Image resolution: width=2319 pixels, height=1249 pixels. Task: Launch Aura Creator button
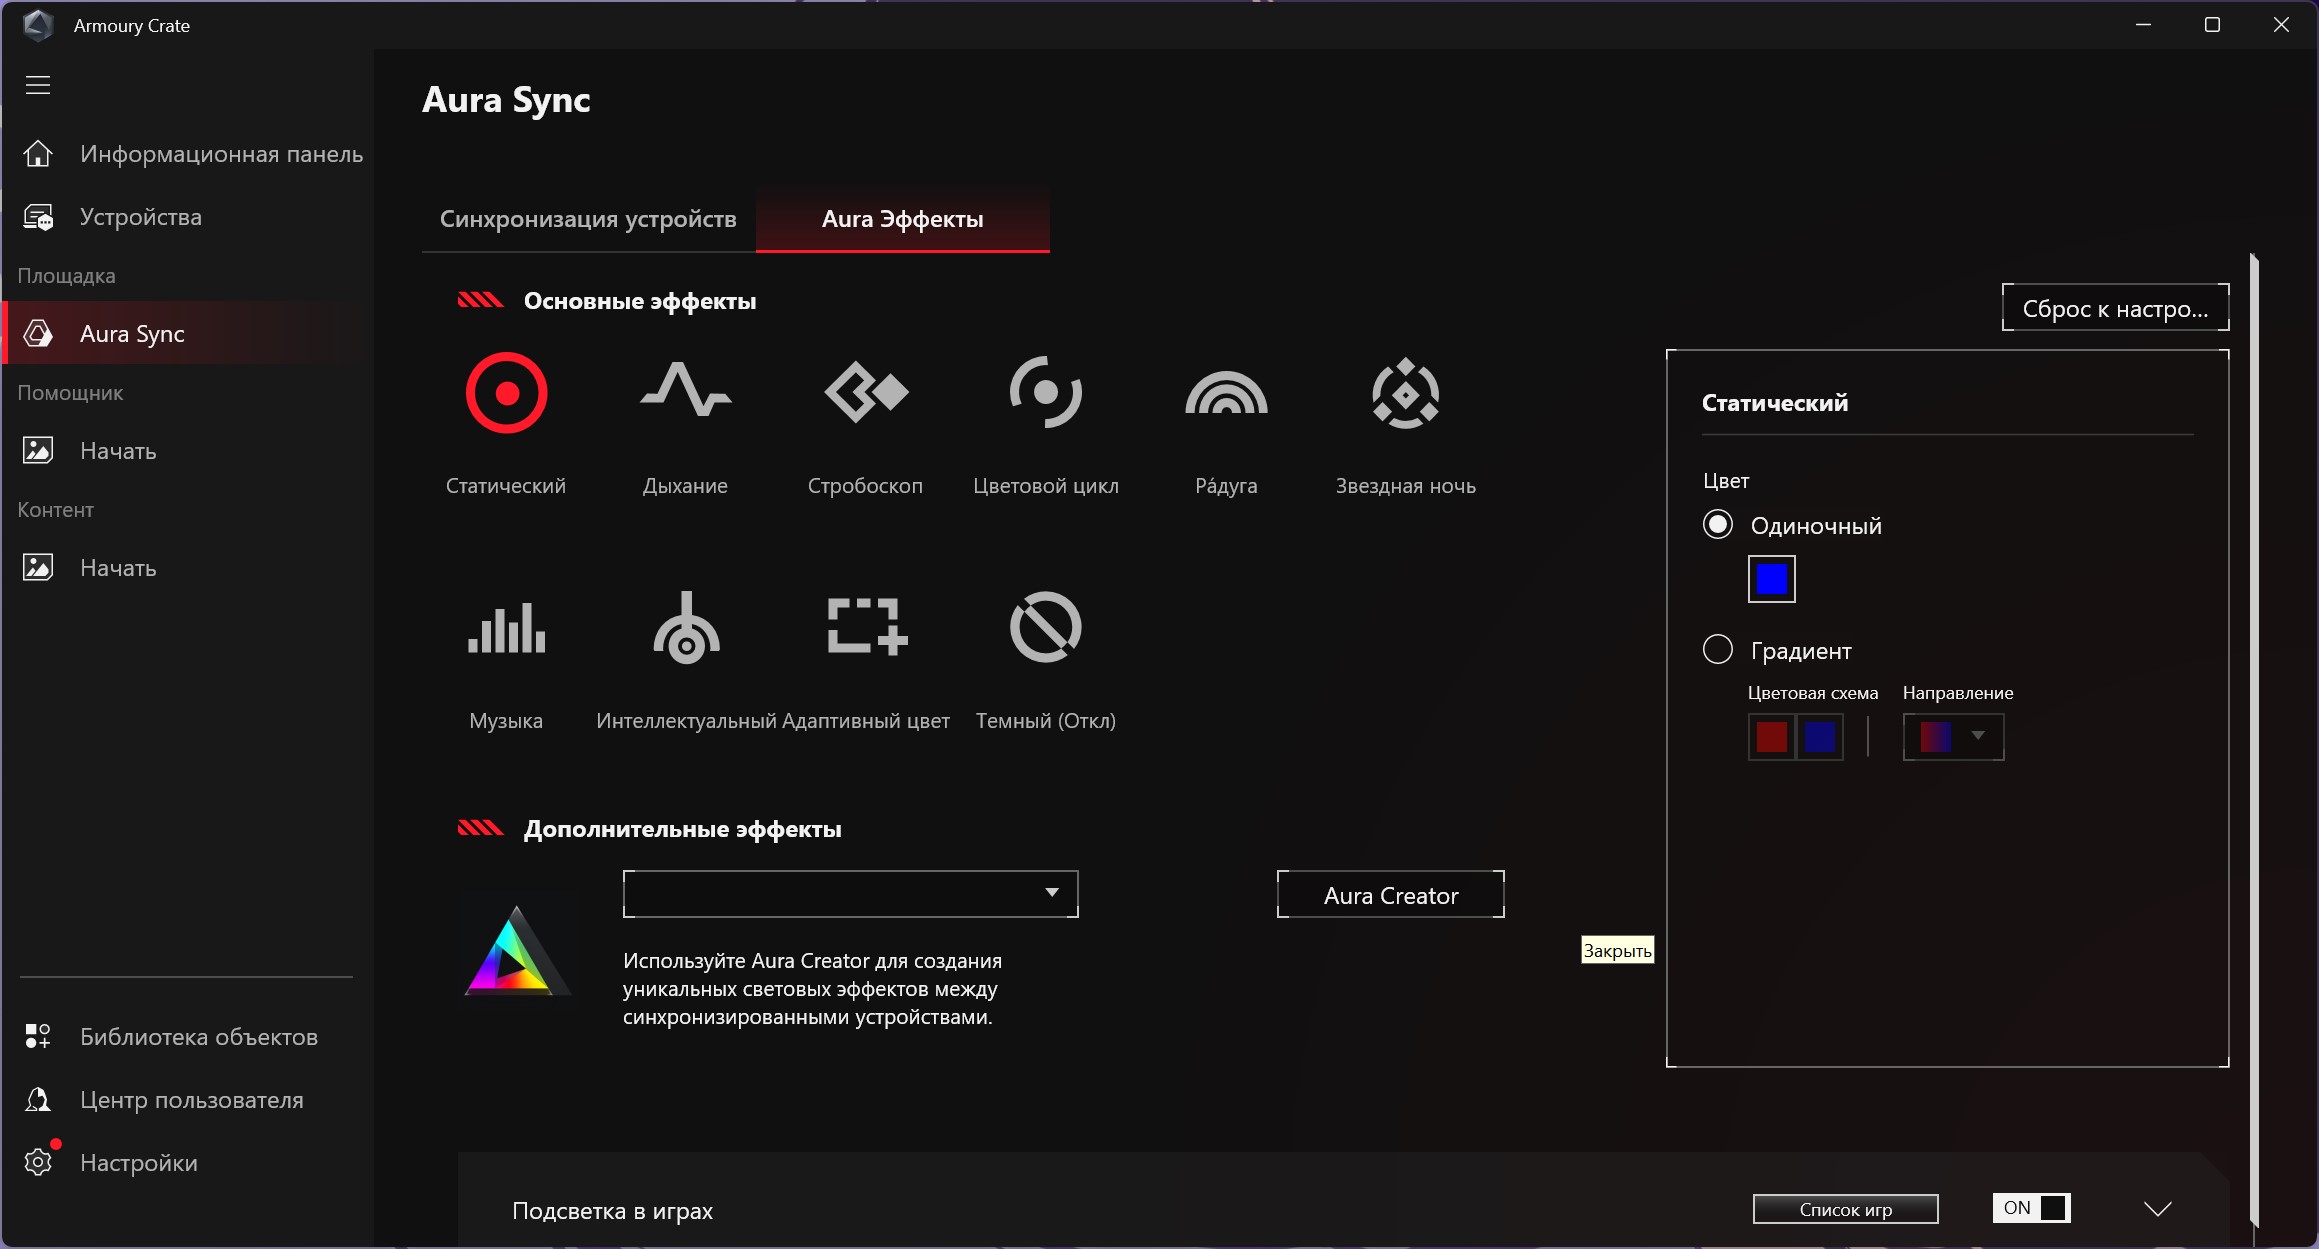pos(1390,895)
